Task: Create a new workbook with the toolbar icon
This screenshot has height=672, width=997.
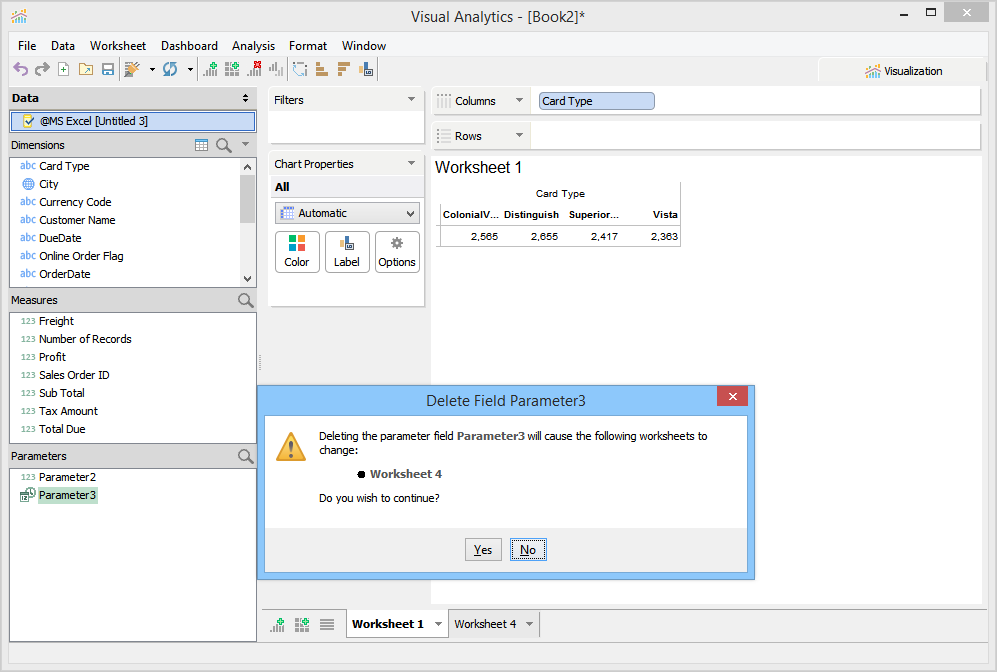Action: coord(64,69)
